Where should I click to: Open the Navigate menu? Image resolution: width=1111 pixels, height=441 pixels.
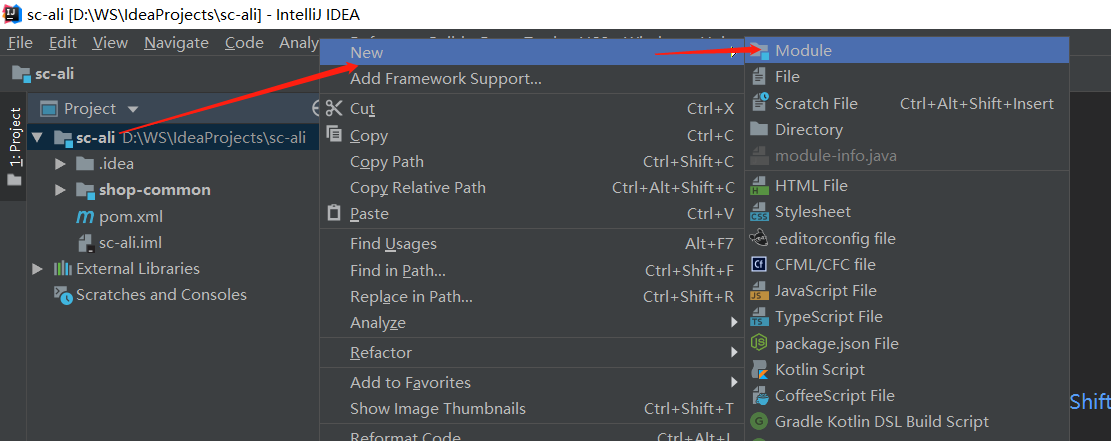[x=176, y=43]
